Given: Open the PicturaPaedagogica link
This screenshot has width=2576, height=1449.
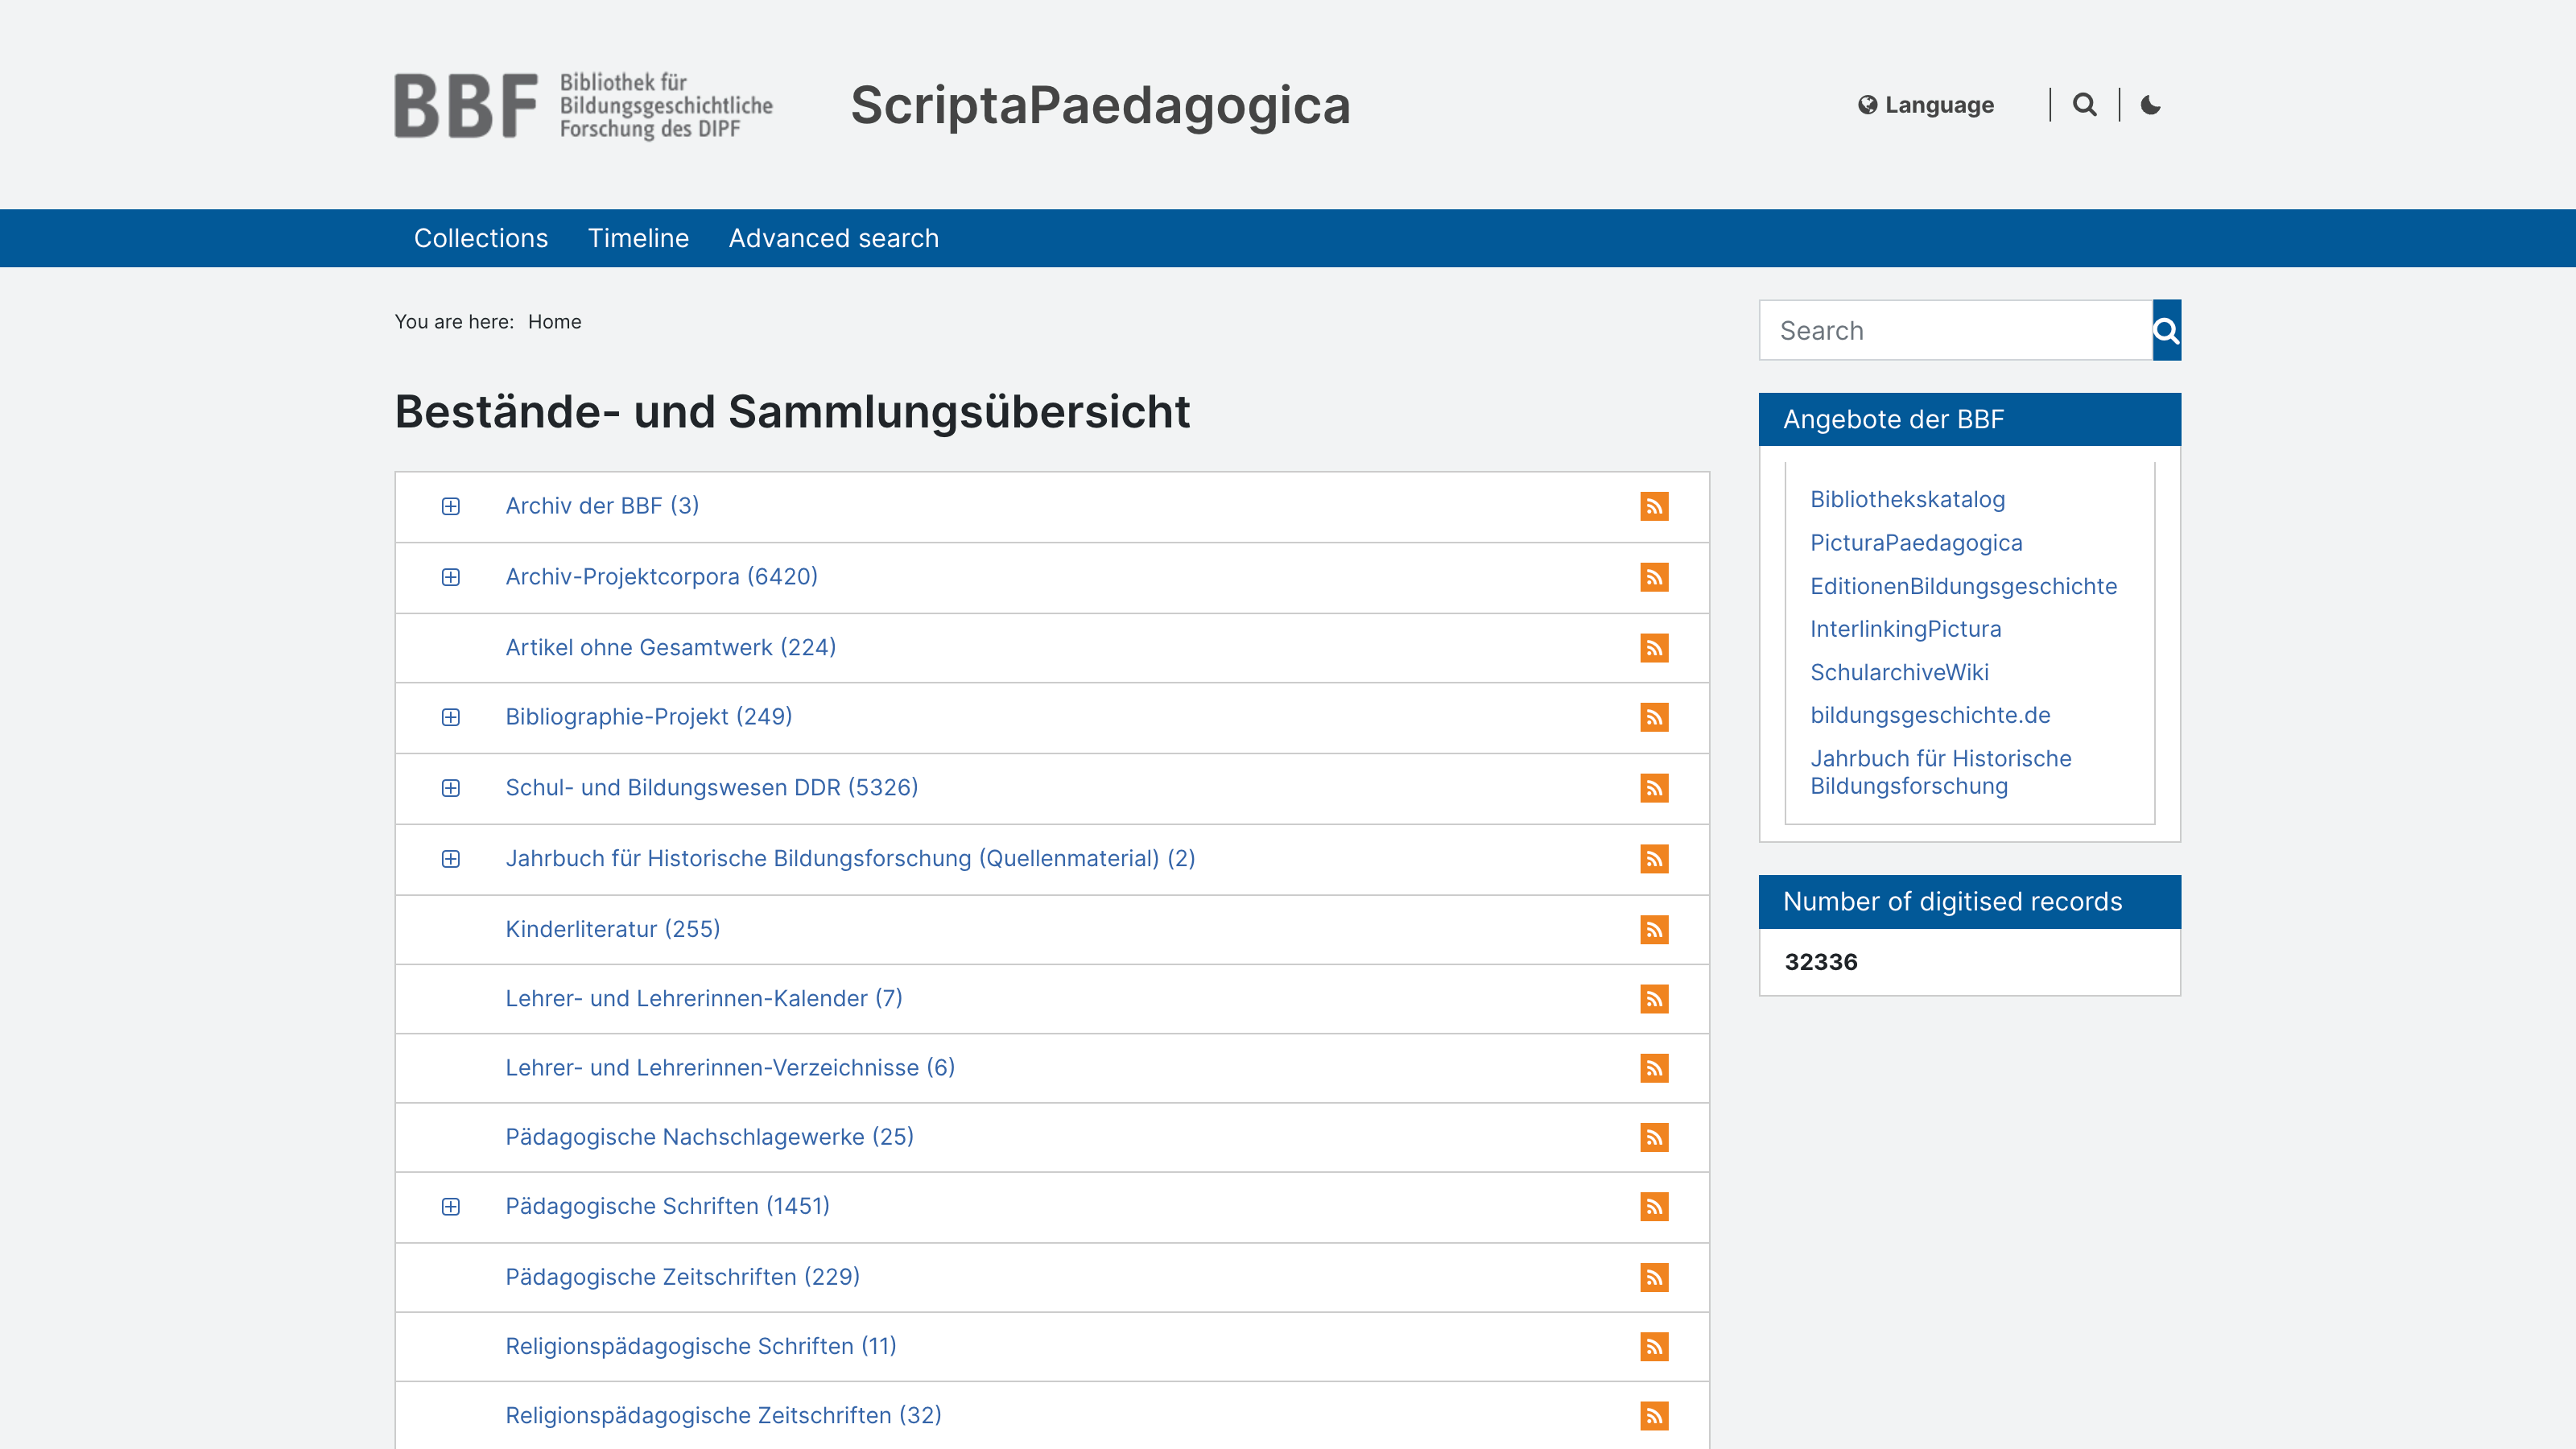Looking at the screenshot, I should (1916, 543).
